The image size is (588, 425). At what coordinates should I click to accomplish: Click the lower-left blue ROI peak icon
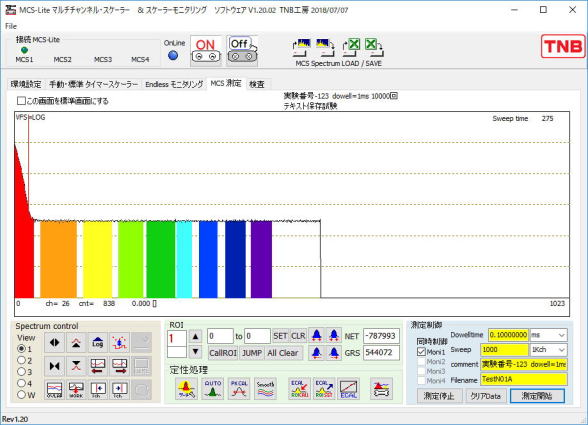point(316,353)
